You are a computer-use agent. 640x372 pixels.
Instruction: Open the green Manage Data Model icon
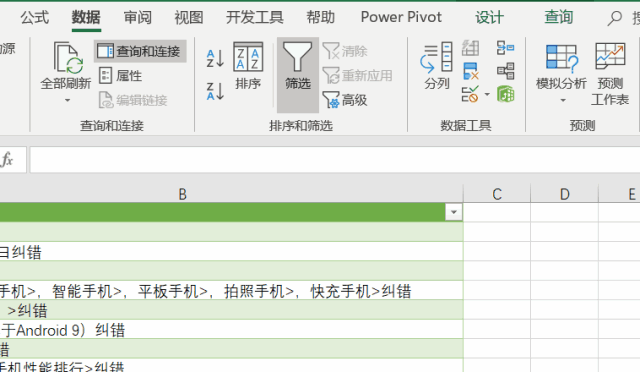click(x=506, y=94)
